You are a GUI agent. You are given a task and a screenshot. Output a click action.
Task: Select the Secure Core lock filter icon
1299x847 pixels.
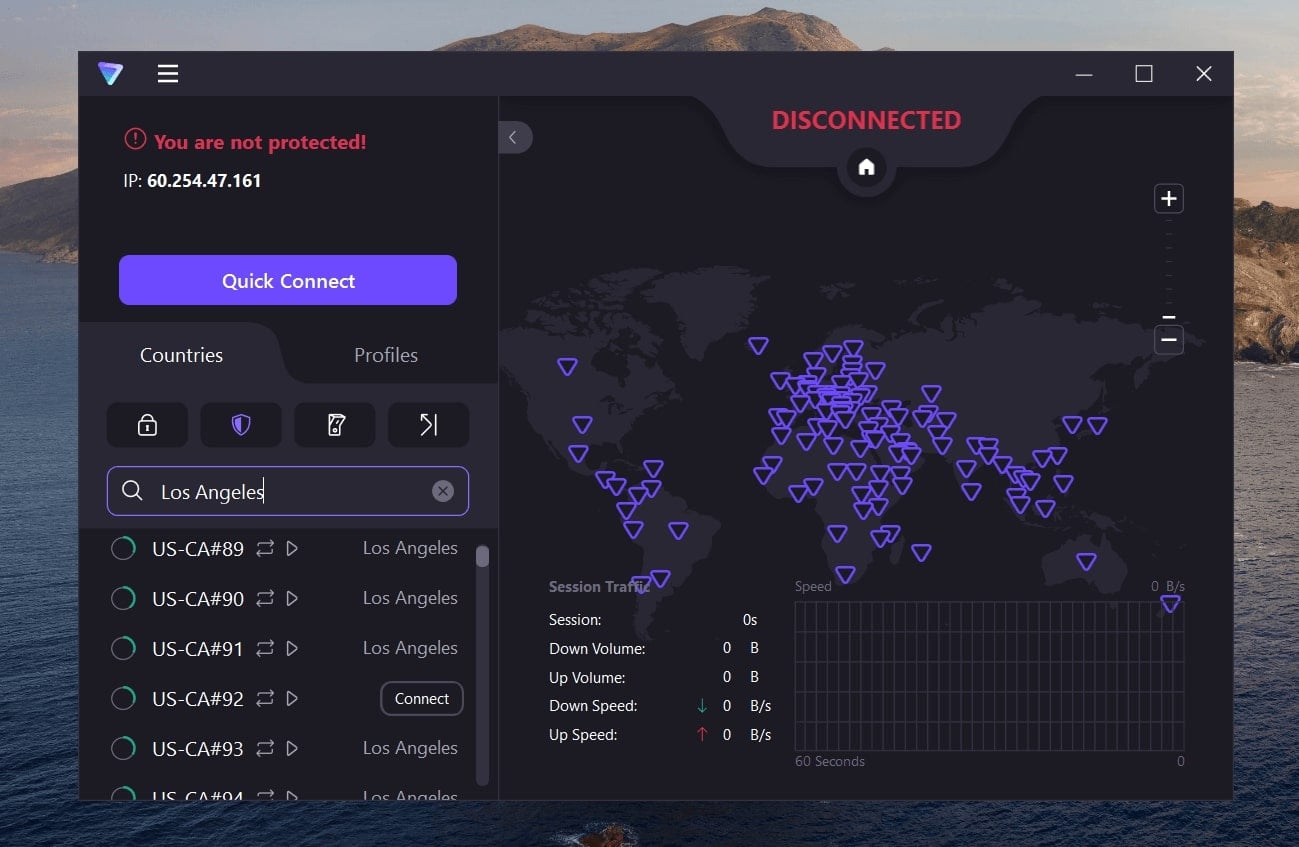click(147, 424)
